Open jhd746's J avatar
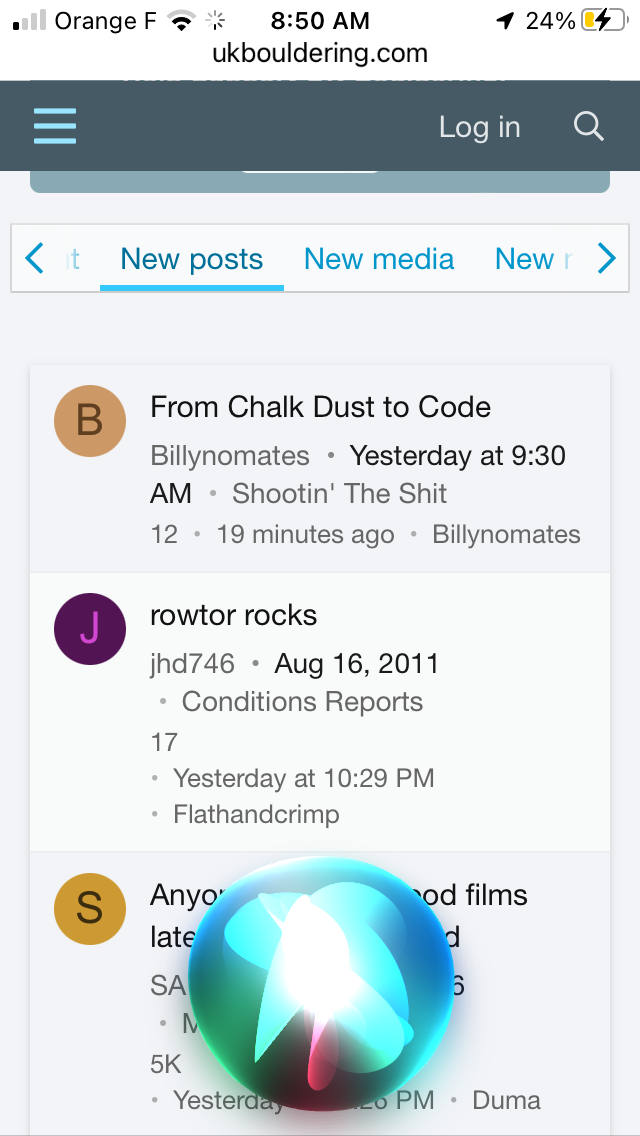The height and width of the screenshot is (1136, 640). click(x=90, y=629)
